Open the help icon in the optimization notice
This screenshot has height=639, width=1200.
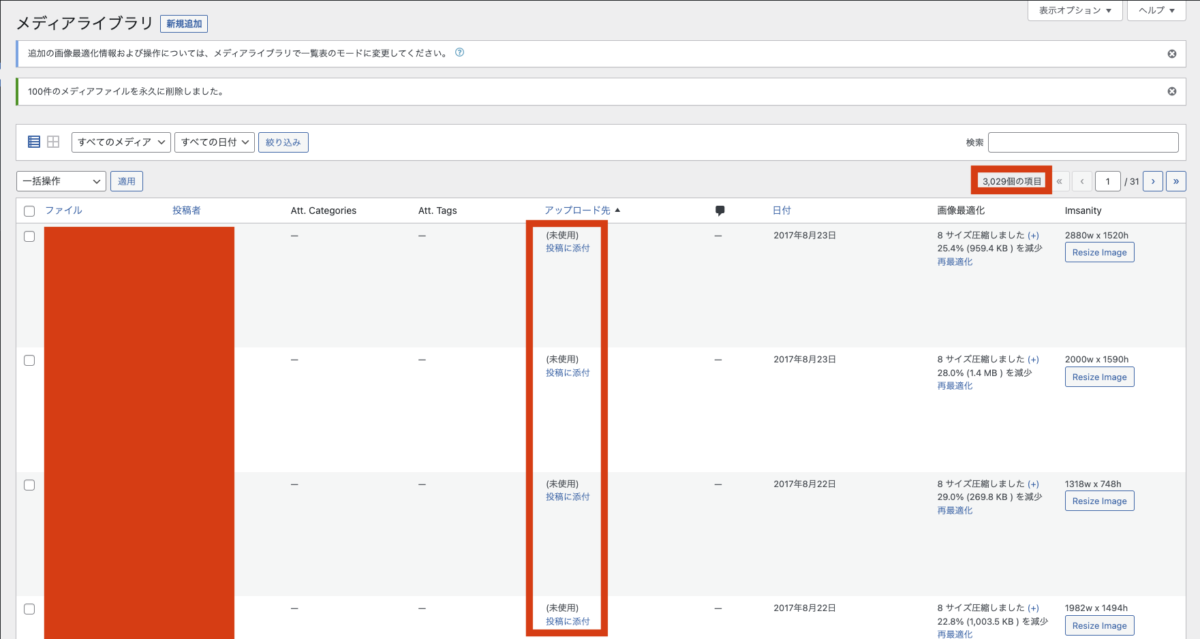459,53
